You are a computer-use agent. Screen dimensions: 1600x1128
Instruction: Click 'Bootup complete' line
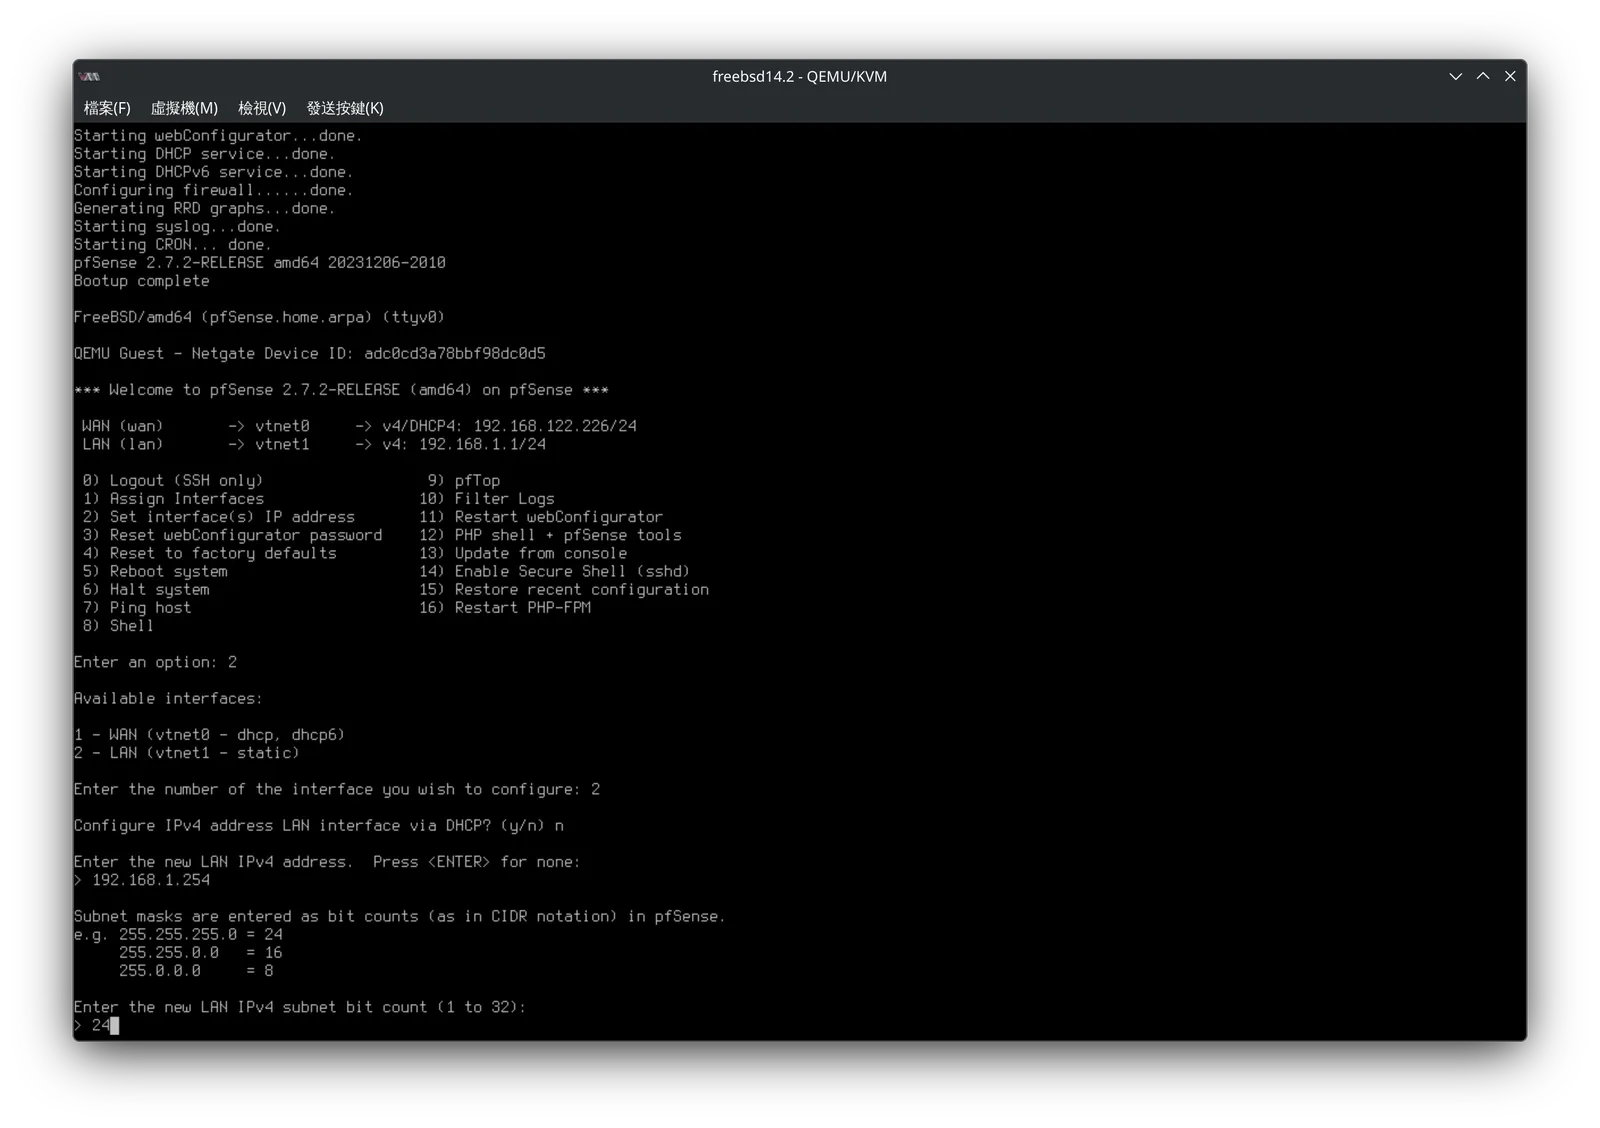(142, 281)
